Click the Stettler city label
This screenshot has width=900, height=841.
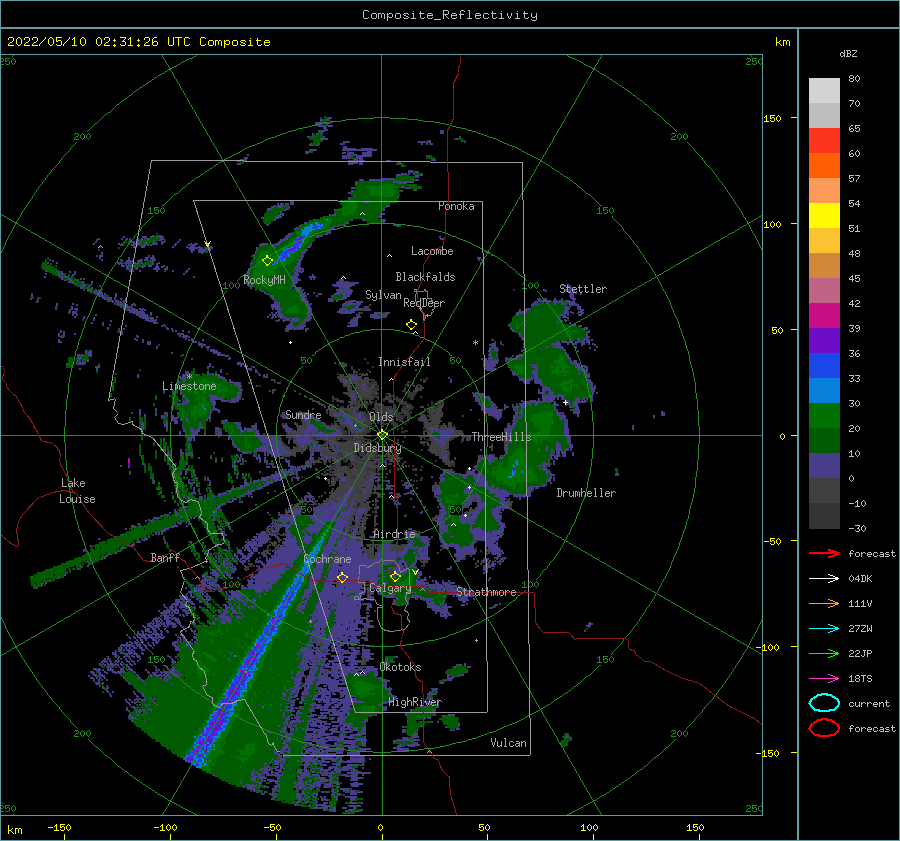coord(583,289)
